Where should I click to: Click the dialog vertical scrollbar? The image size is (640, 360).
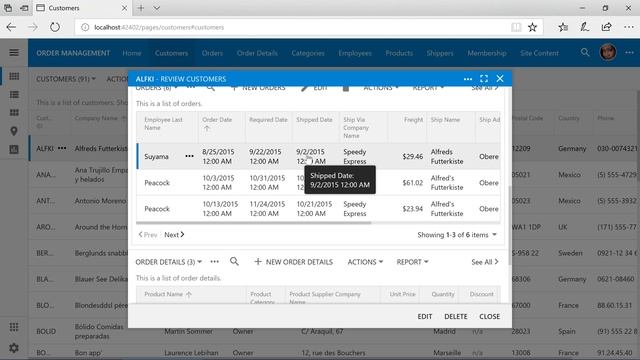coord(509,227)
